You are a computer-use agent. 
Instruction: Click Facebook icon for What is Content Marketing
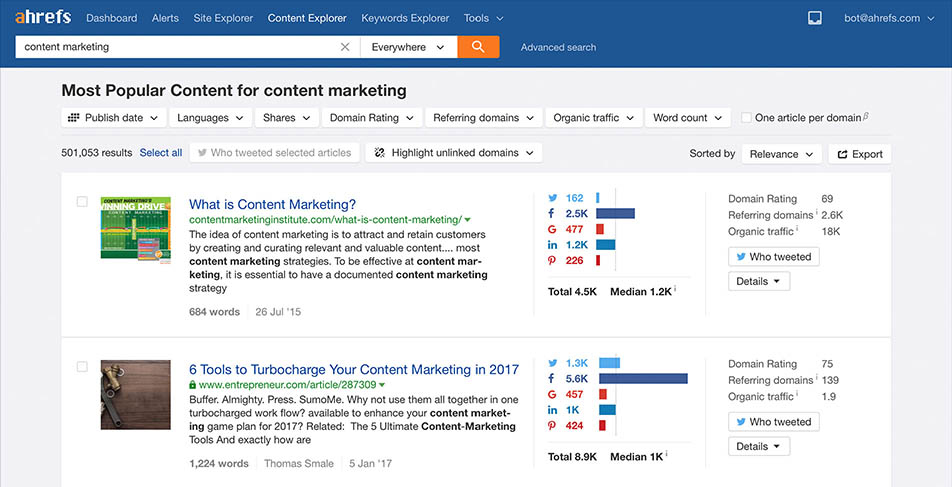click(x=552, y=214)
